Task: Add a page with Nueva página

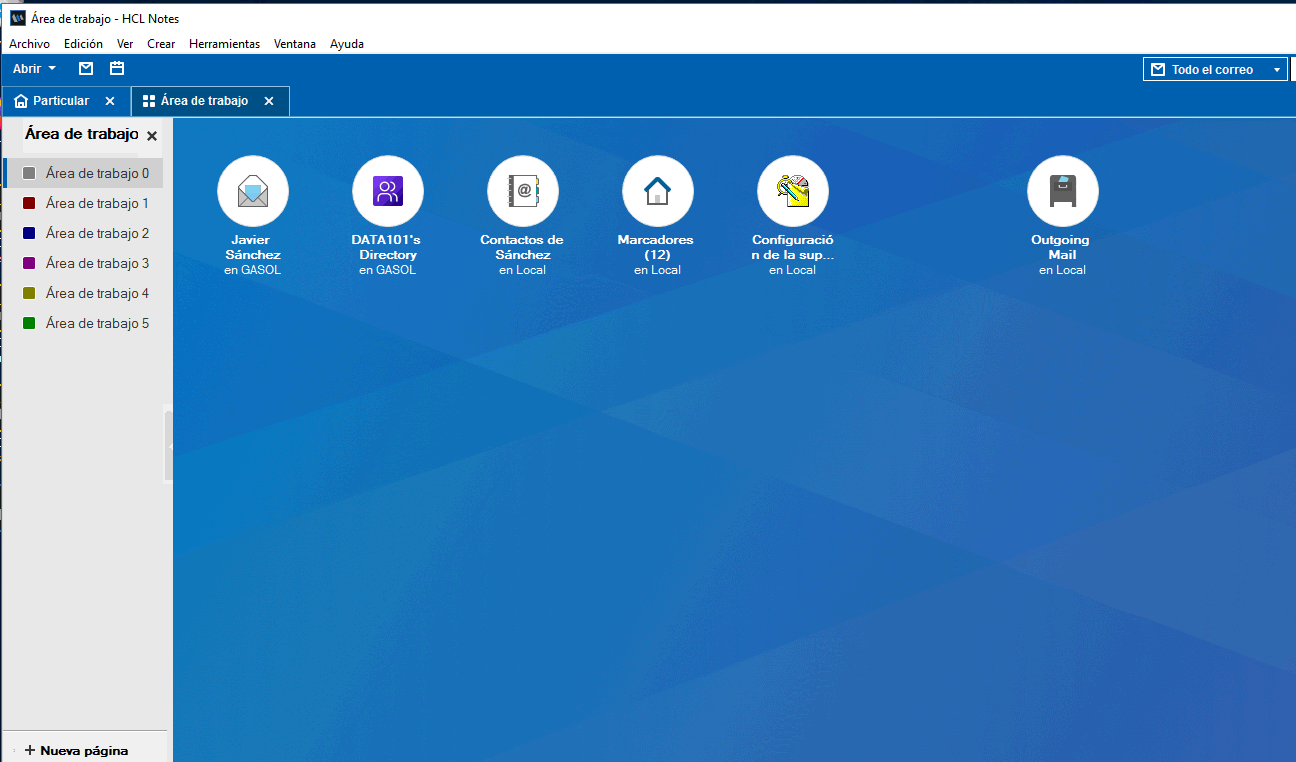Action: (x=76, y=750)
